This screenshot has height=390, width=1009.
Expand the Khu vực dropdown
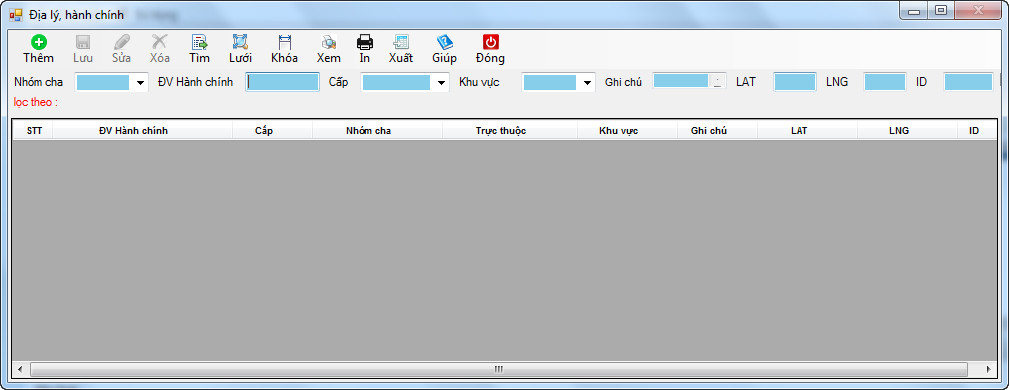click(587, 82)
